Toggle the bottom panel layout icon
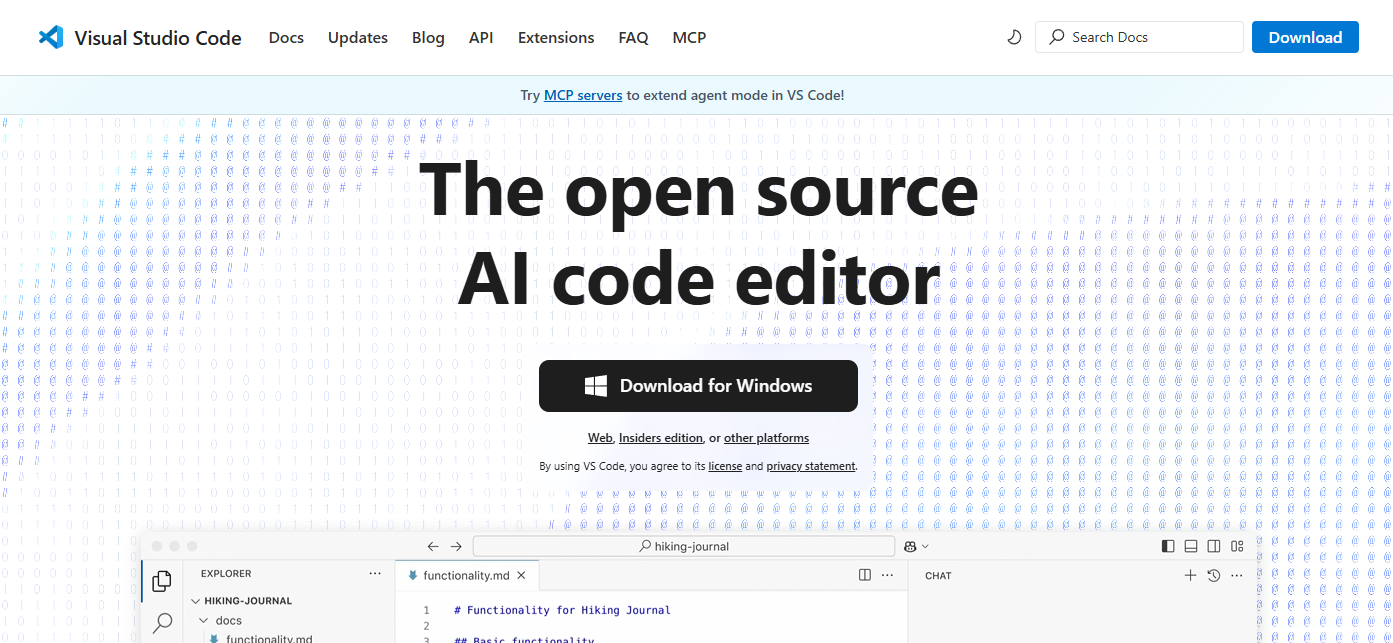The height and width of the screenshot is (643, 1393). point(1191,546)
